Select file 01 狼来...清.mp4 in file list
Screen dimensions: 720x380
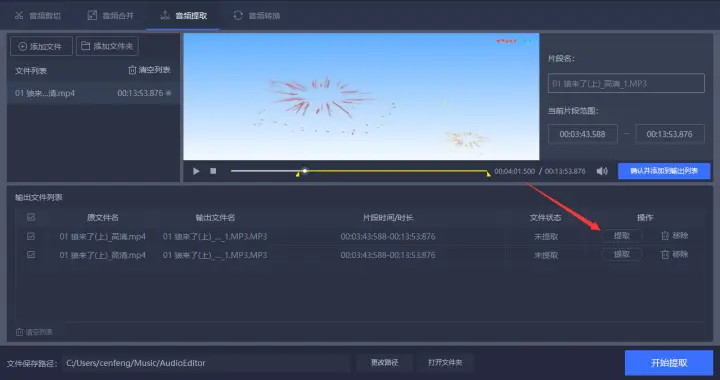click(93, 93)
